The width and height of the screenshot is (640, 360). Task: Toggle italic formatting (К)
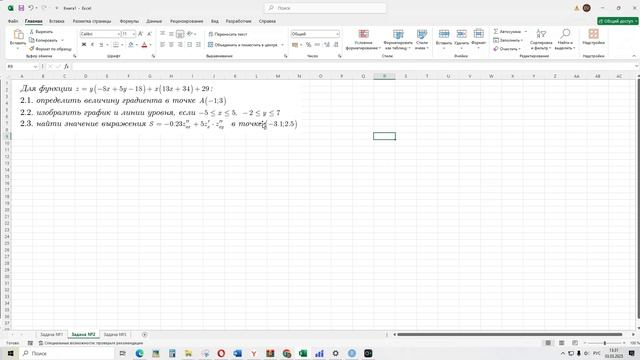(x=92, y=44)
